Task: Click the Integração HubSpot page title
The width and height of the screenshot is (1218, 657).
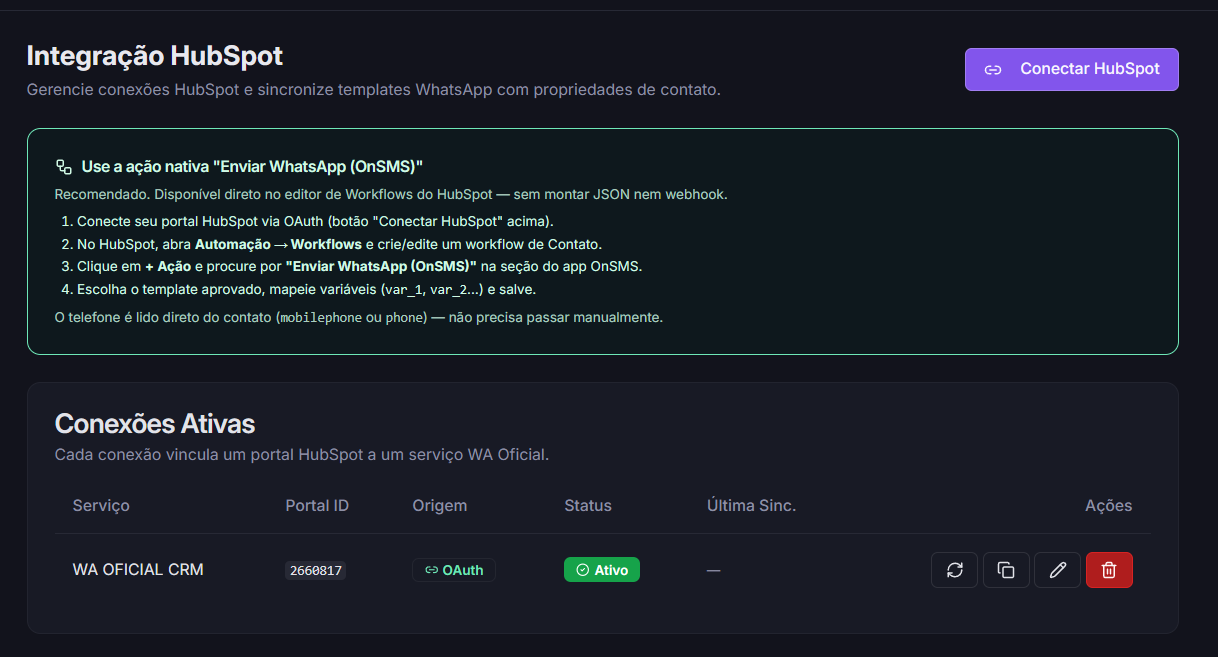Action: click(x=155, y=55)
